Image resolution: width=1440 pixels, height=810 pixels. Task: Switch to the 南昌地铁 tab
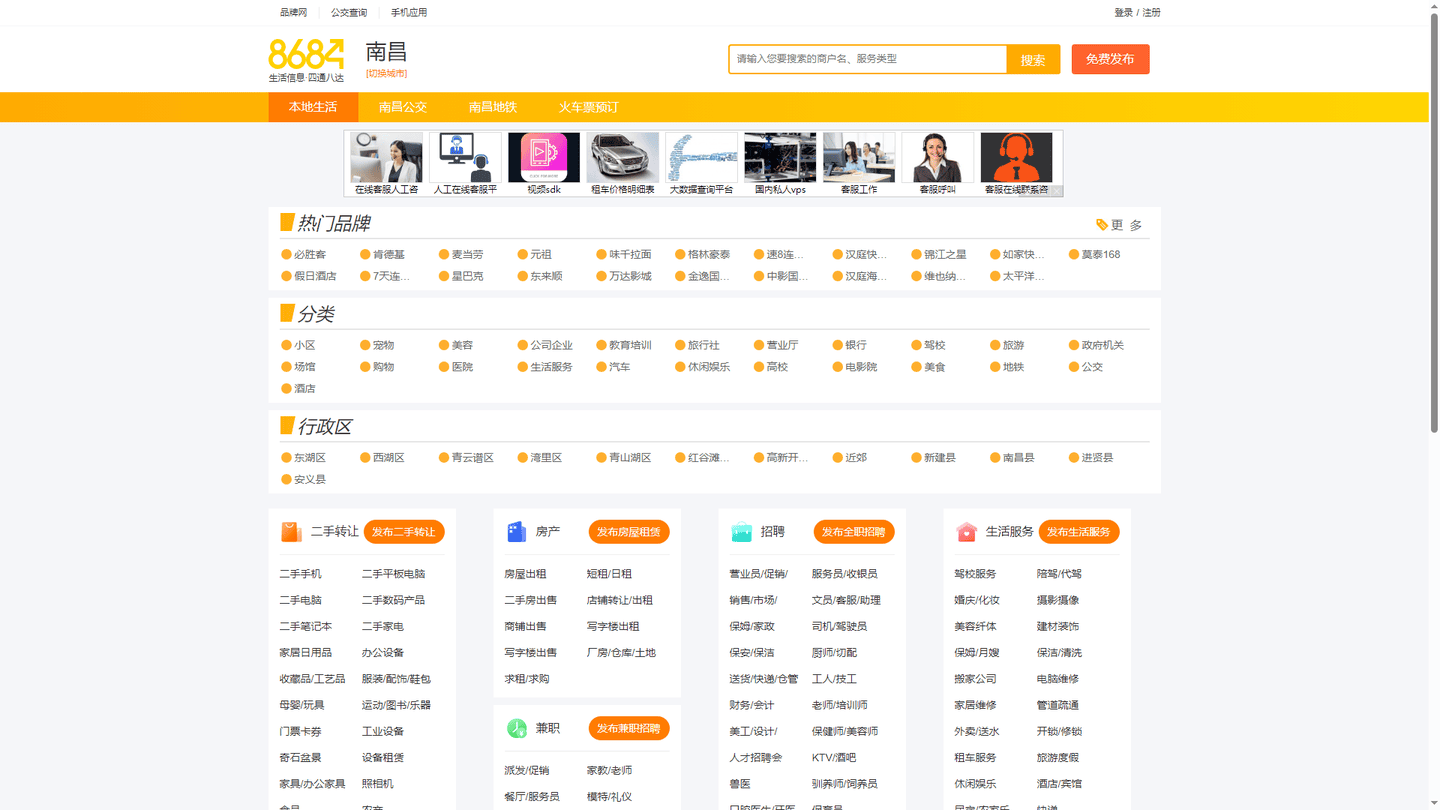pos(493,107)
